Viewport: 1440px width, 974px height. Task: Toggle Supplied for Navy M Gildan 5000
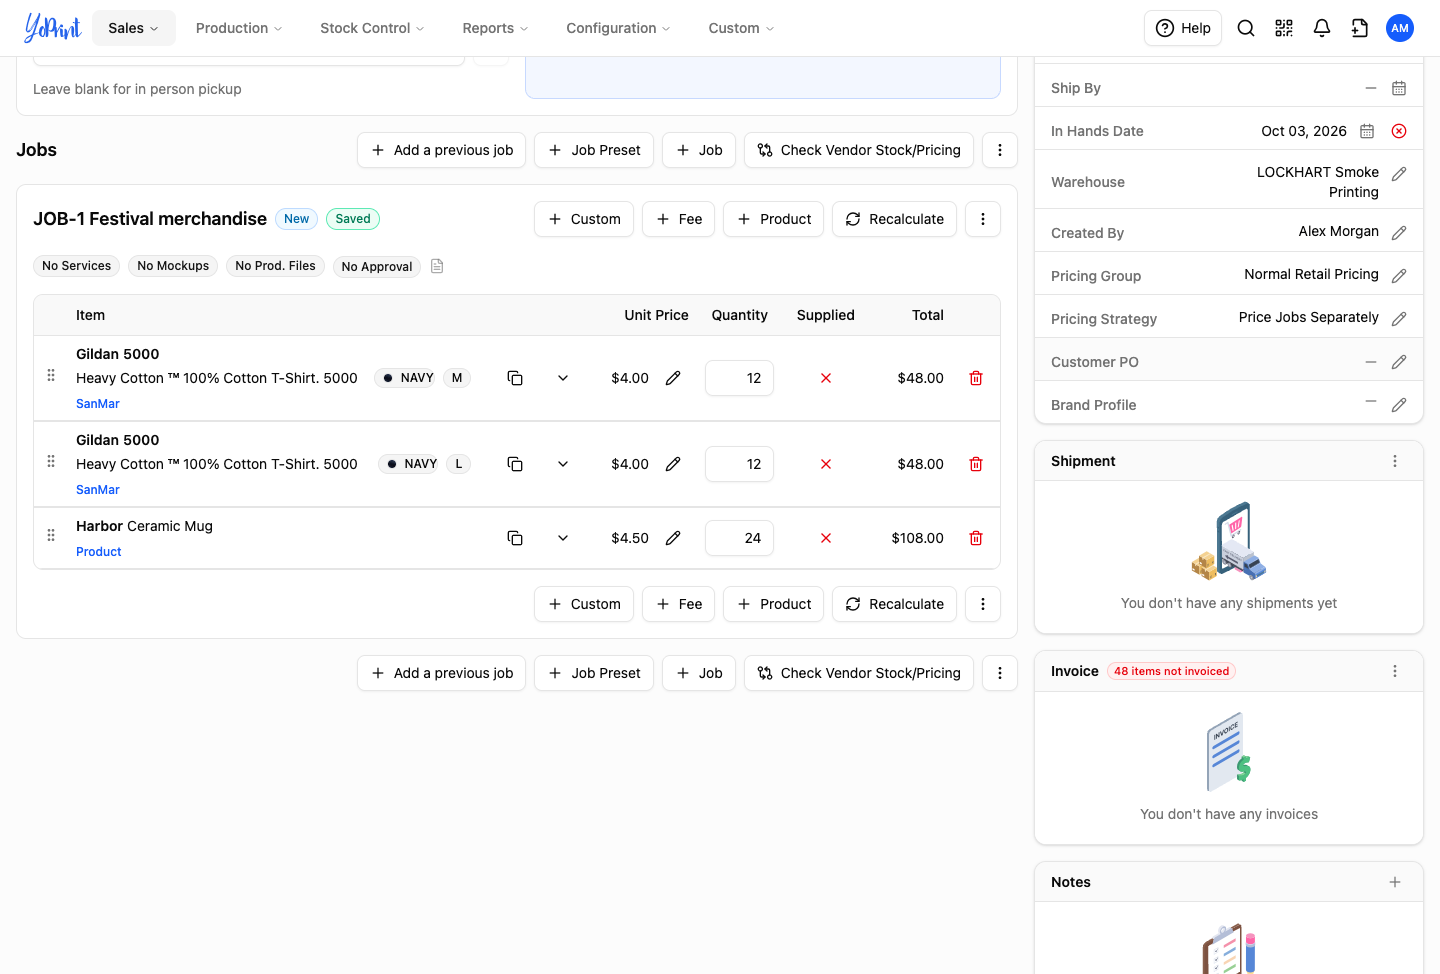coord(826,378)
